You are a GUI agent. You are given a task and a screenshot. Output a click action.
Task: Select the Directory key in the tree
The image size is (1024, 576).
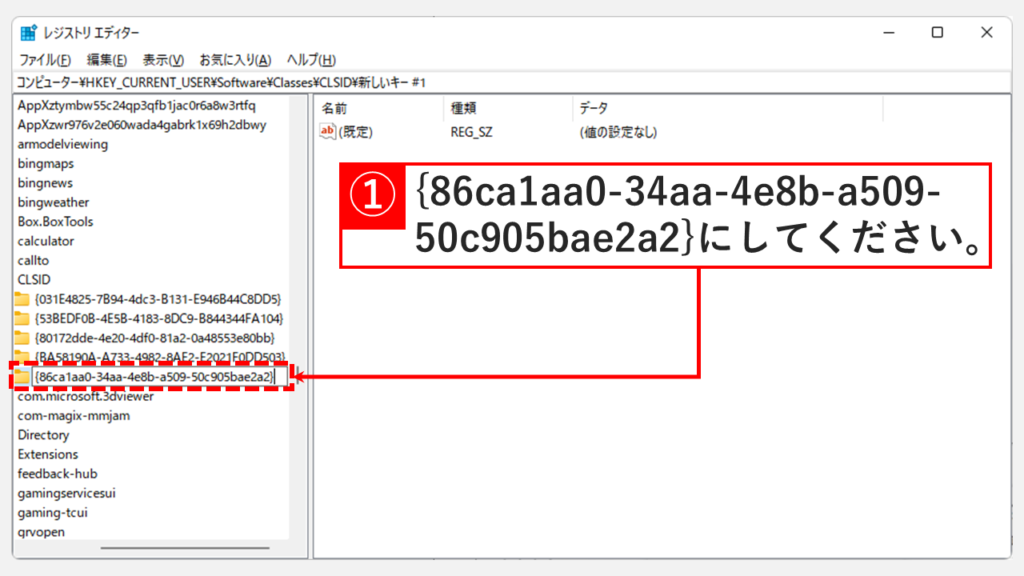(x=43, y=435)
